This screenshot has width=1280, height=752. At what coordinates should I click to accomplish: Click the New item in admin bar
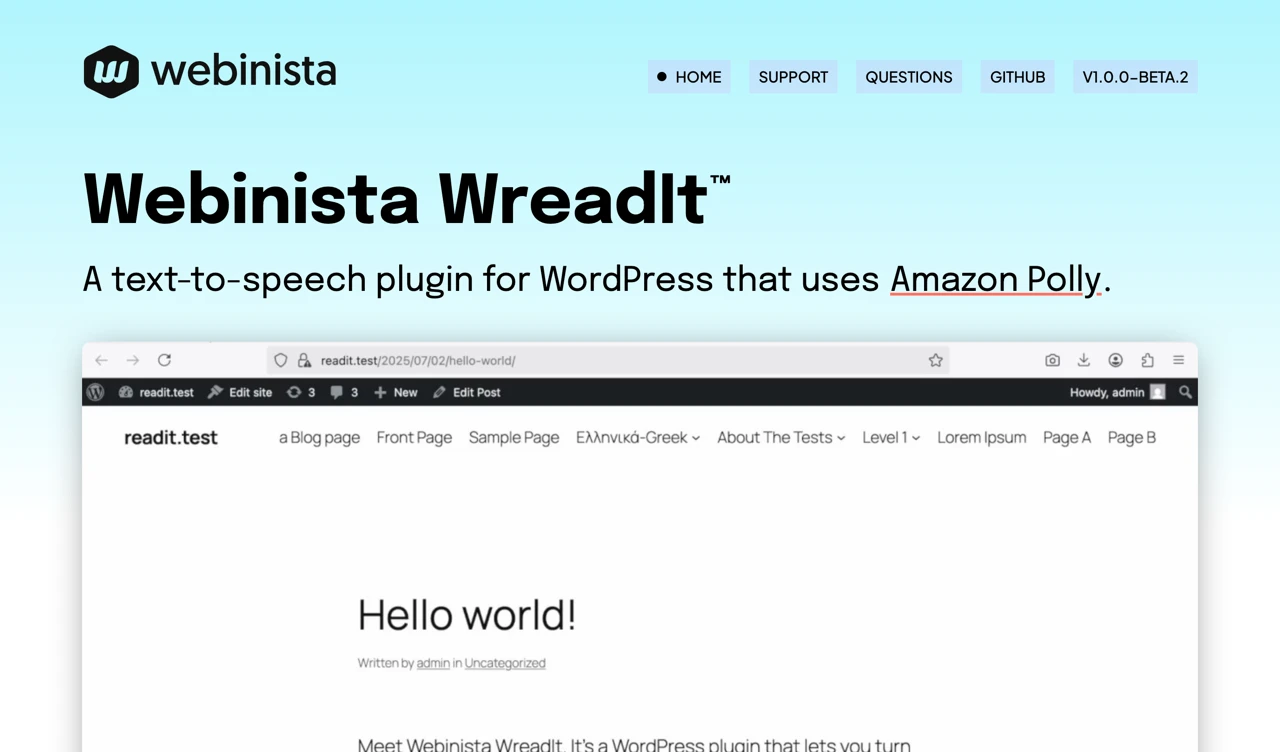coord(396,392)
